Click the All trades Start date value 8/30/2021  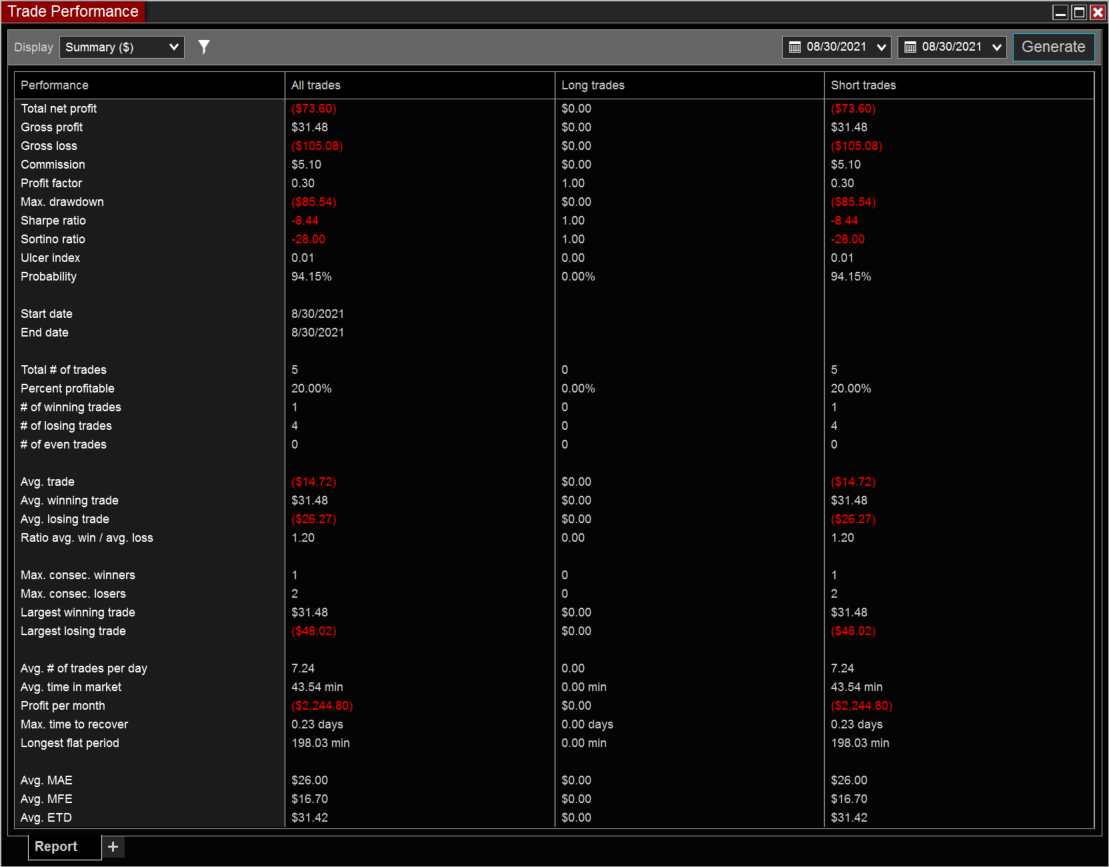click(318, 314)
